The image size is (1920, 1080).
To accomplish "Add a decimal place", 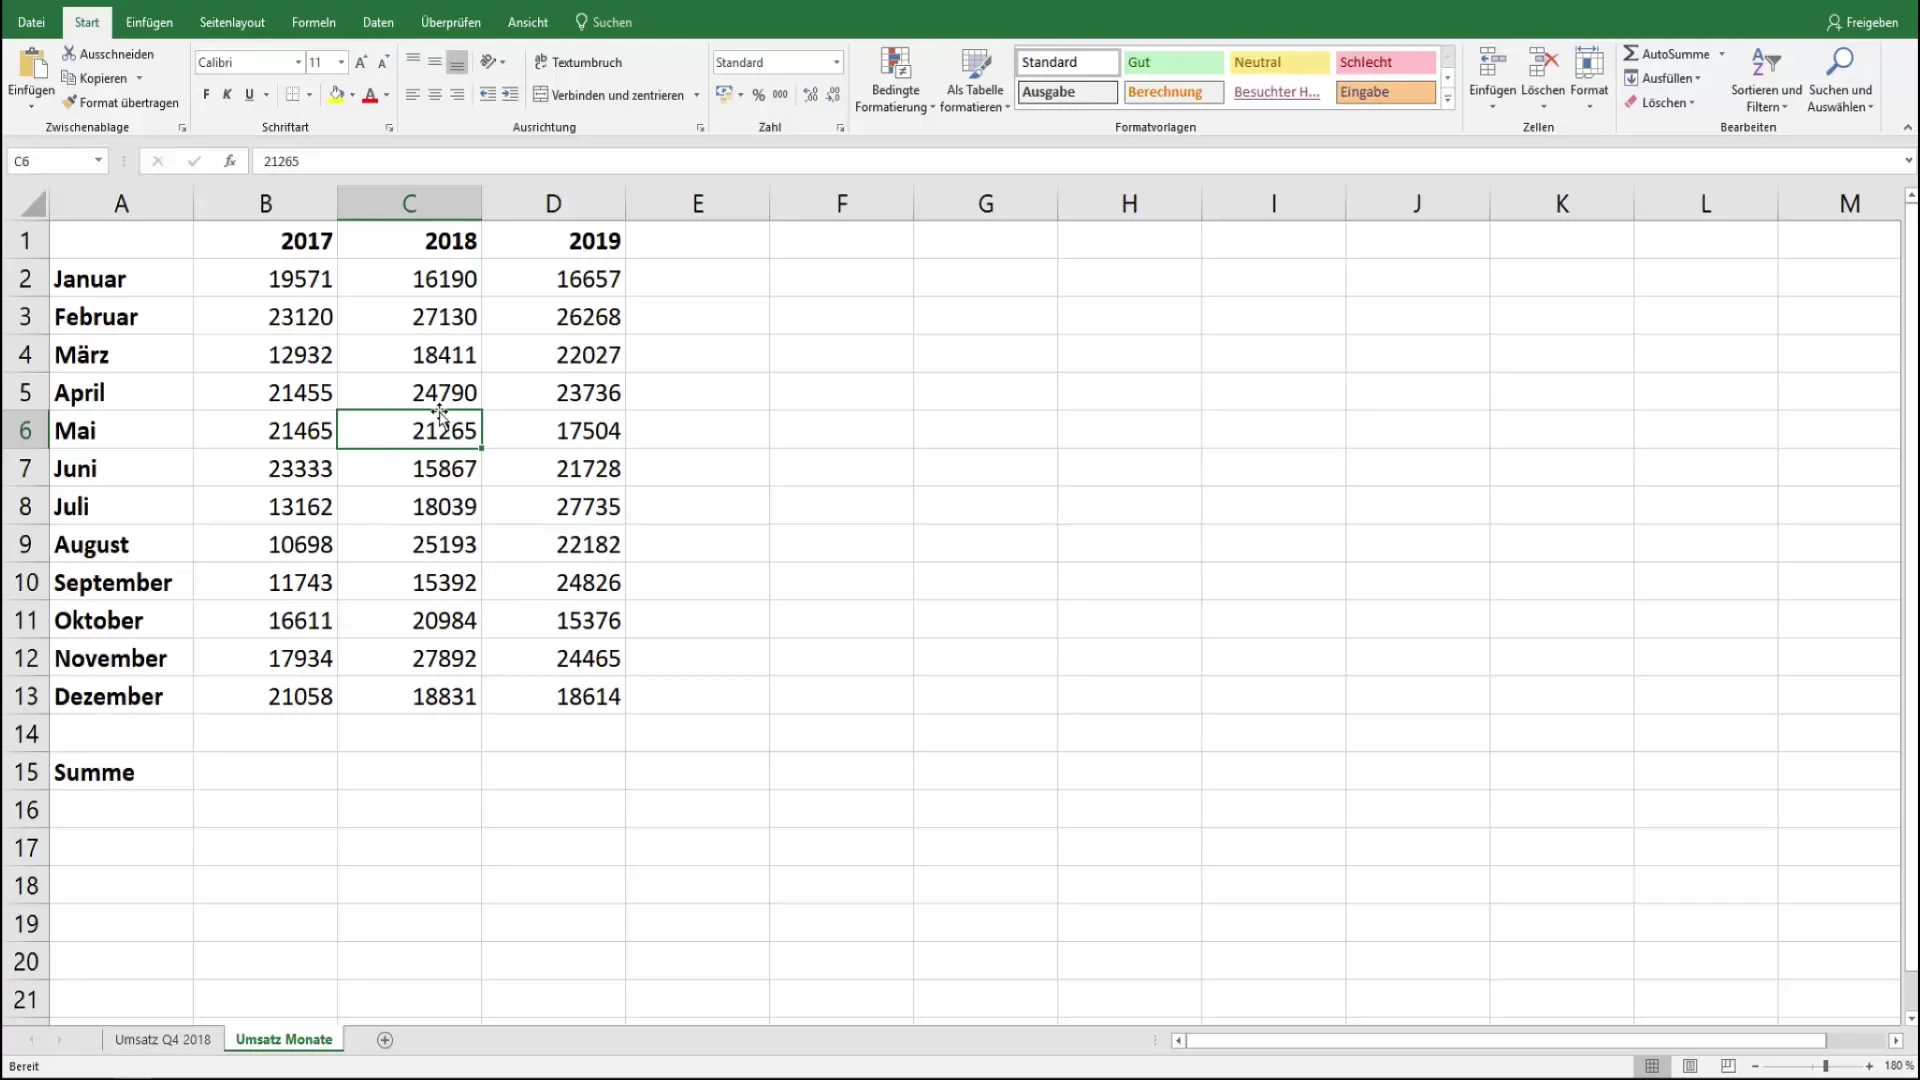I will pos(811,95).
